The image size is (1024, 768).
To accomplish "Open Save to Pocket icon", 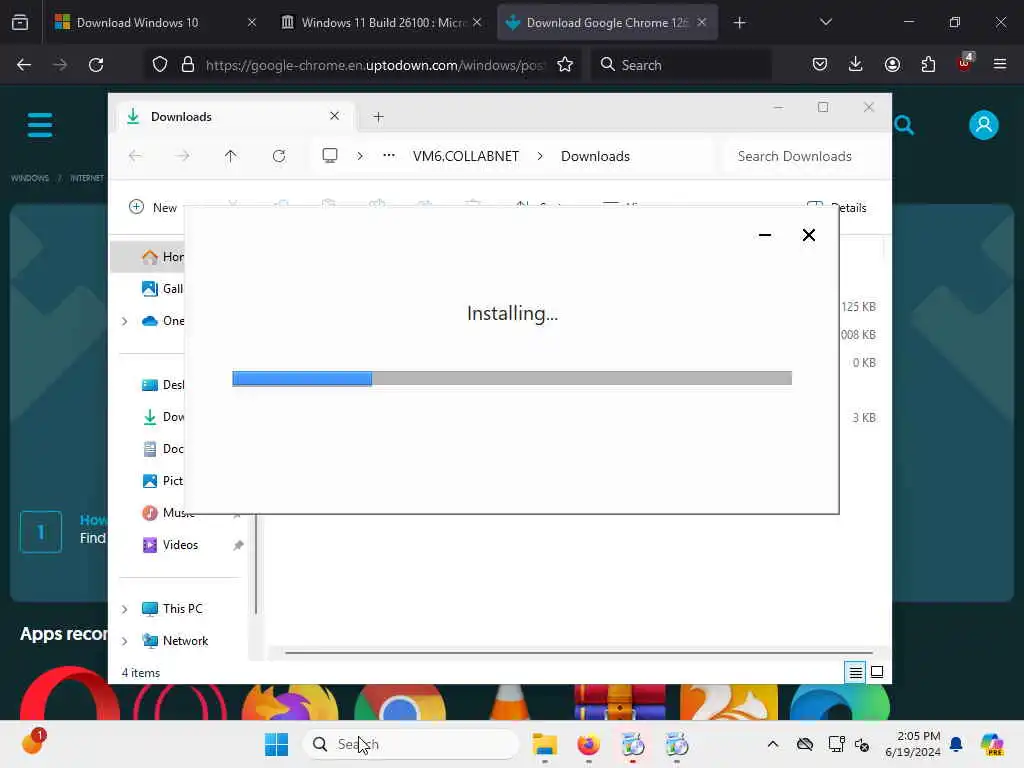I will coord(820,65).
